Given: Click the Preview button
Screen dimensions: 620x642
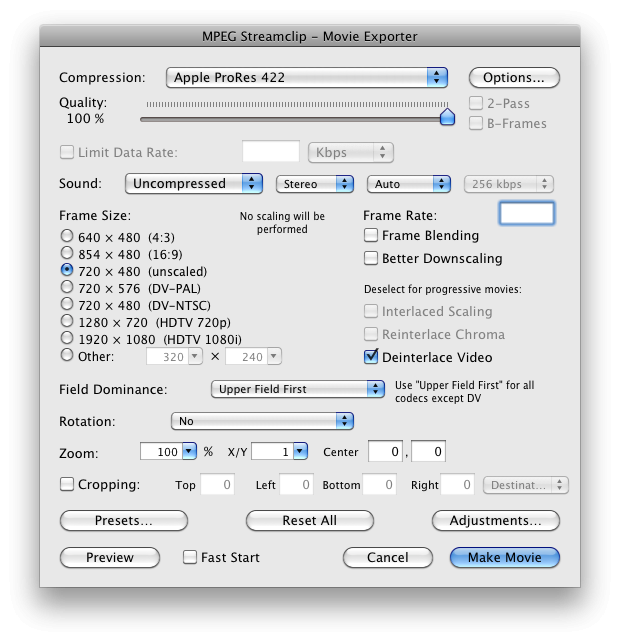Looking at the screenshot, I should coord(110,557).
